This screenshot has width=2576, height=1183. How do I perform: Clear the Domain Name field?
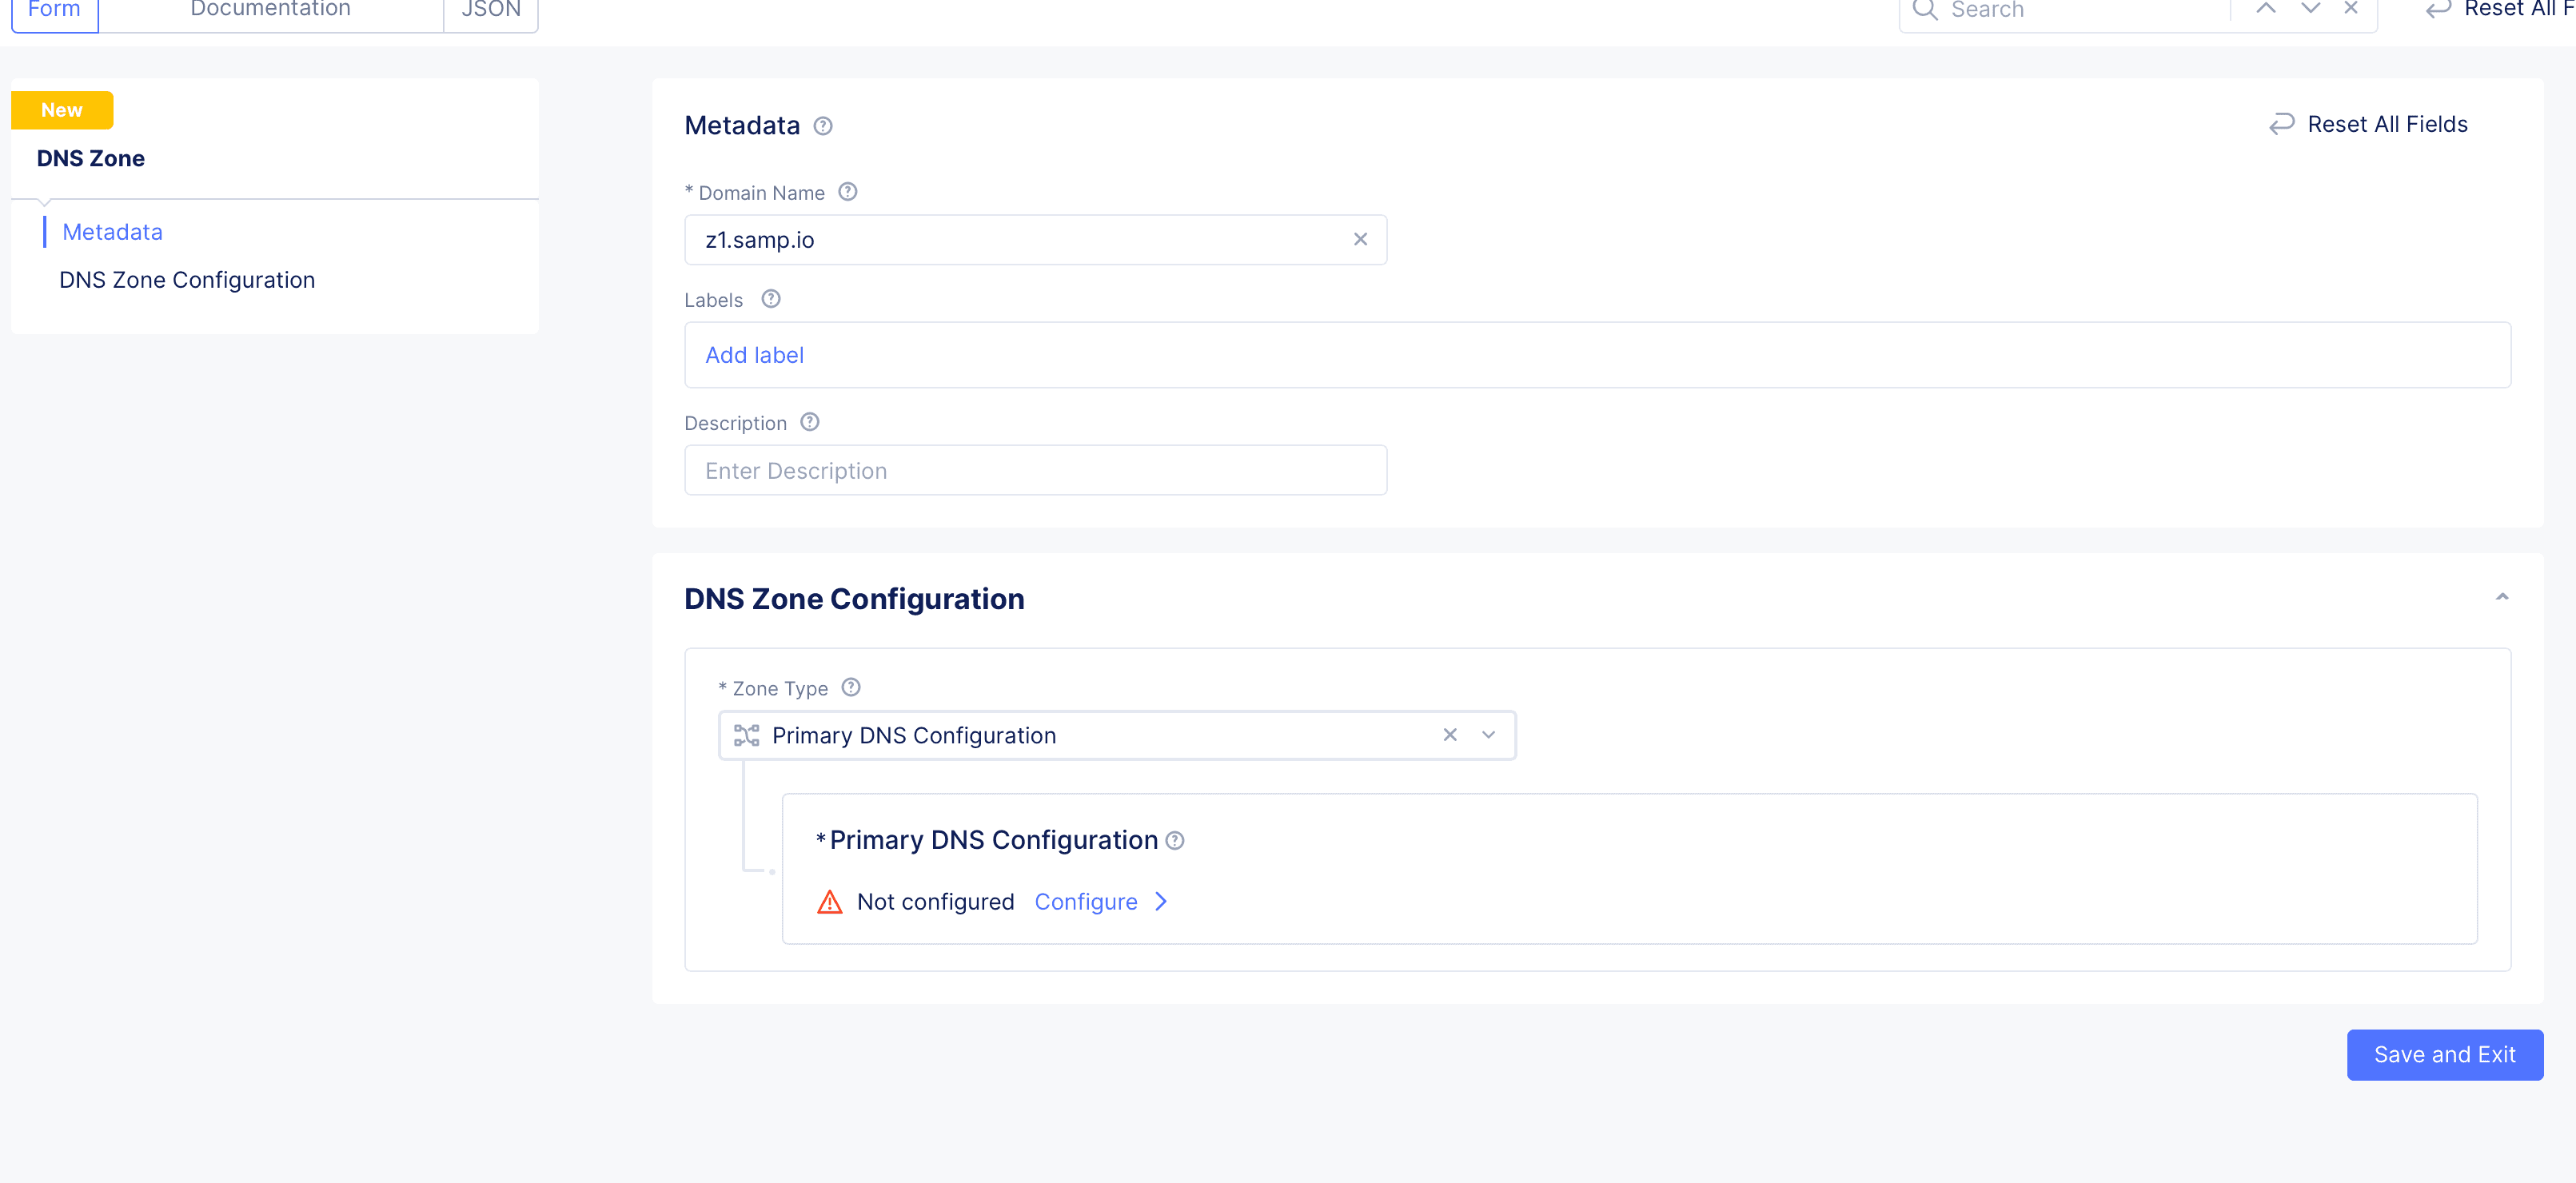tap(1360, 239)
